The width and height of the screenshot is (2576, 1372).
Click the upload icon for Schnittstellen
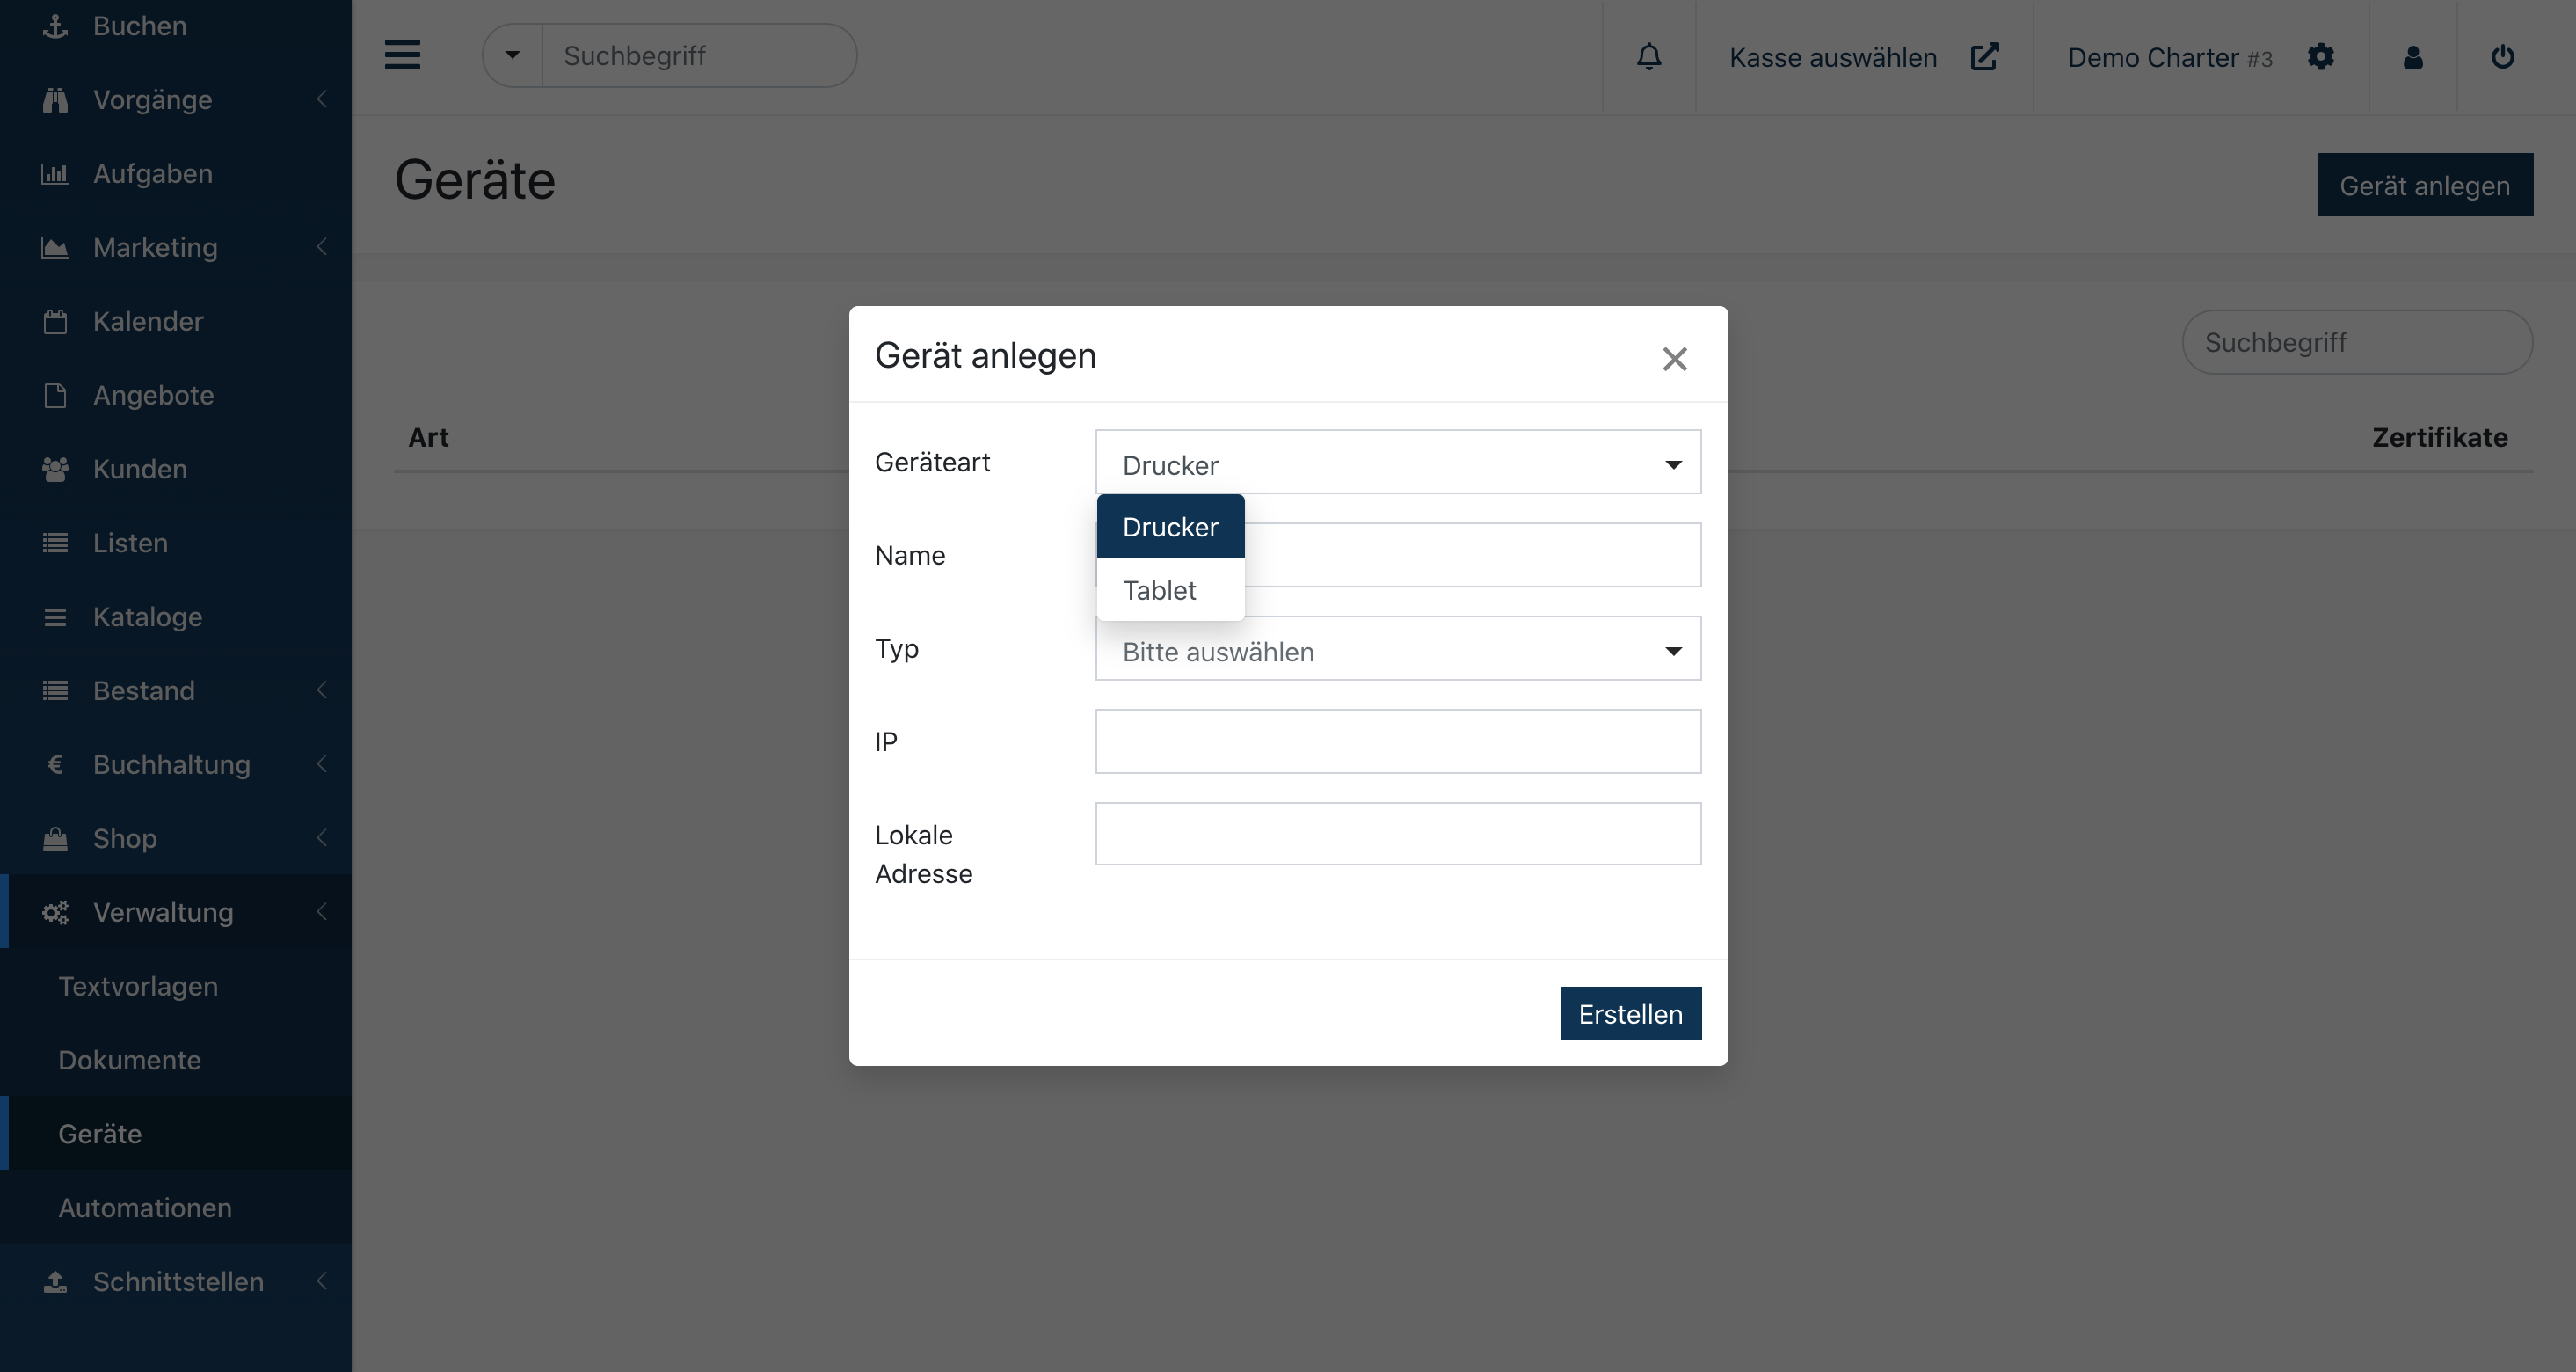click(55, 1282)
